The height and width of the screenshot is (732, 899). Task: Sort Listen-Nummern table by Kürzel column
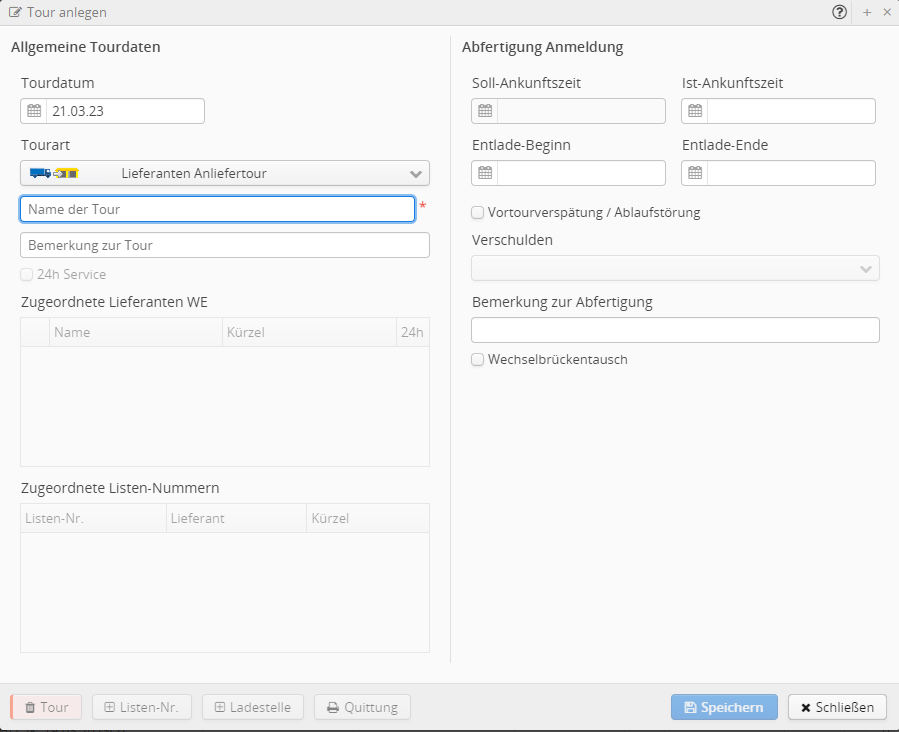click(x=368, y=518)
